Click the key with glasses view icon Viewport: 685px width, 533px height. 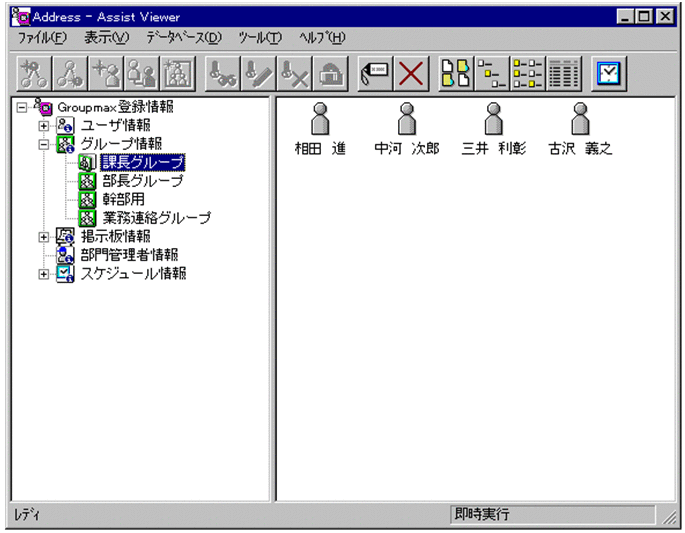[x=223, y=74]
